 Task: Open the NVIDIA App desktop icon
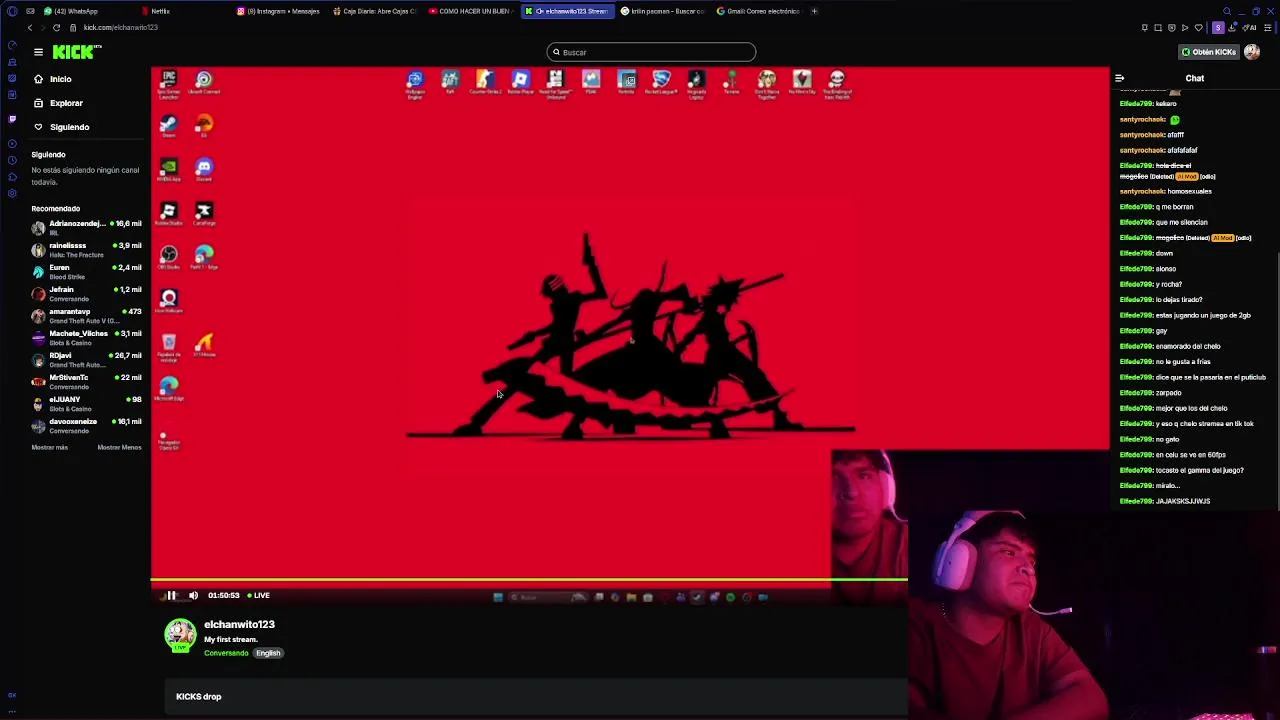pyautogui.click(x=169, y=170)
